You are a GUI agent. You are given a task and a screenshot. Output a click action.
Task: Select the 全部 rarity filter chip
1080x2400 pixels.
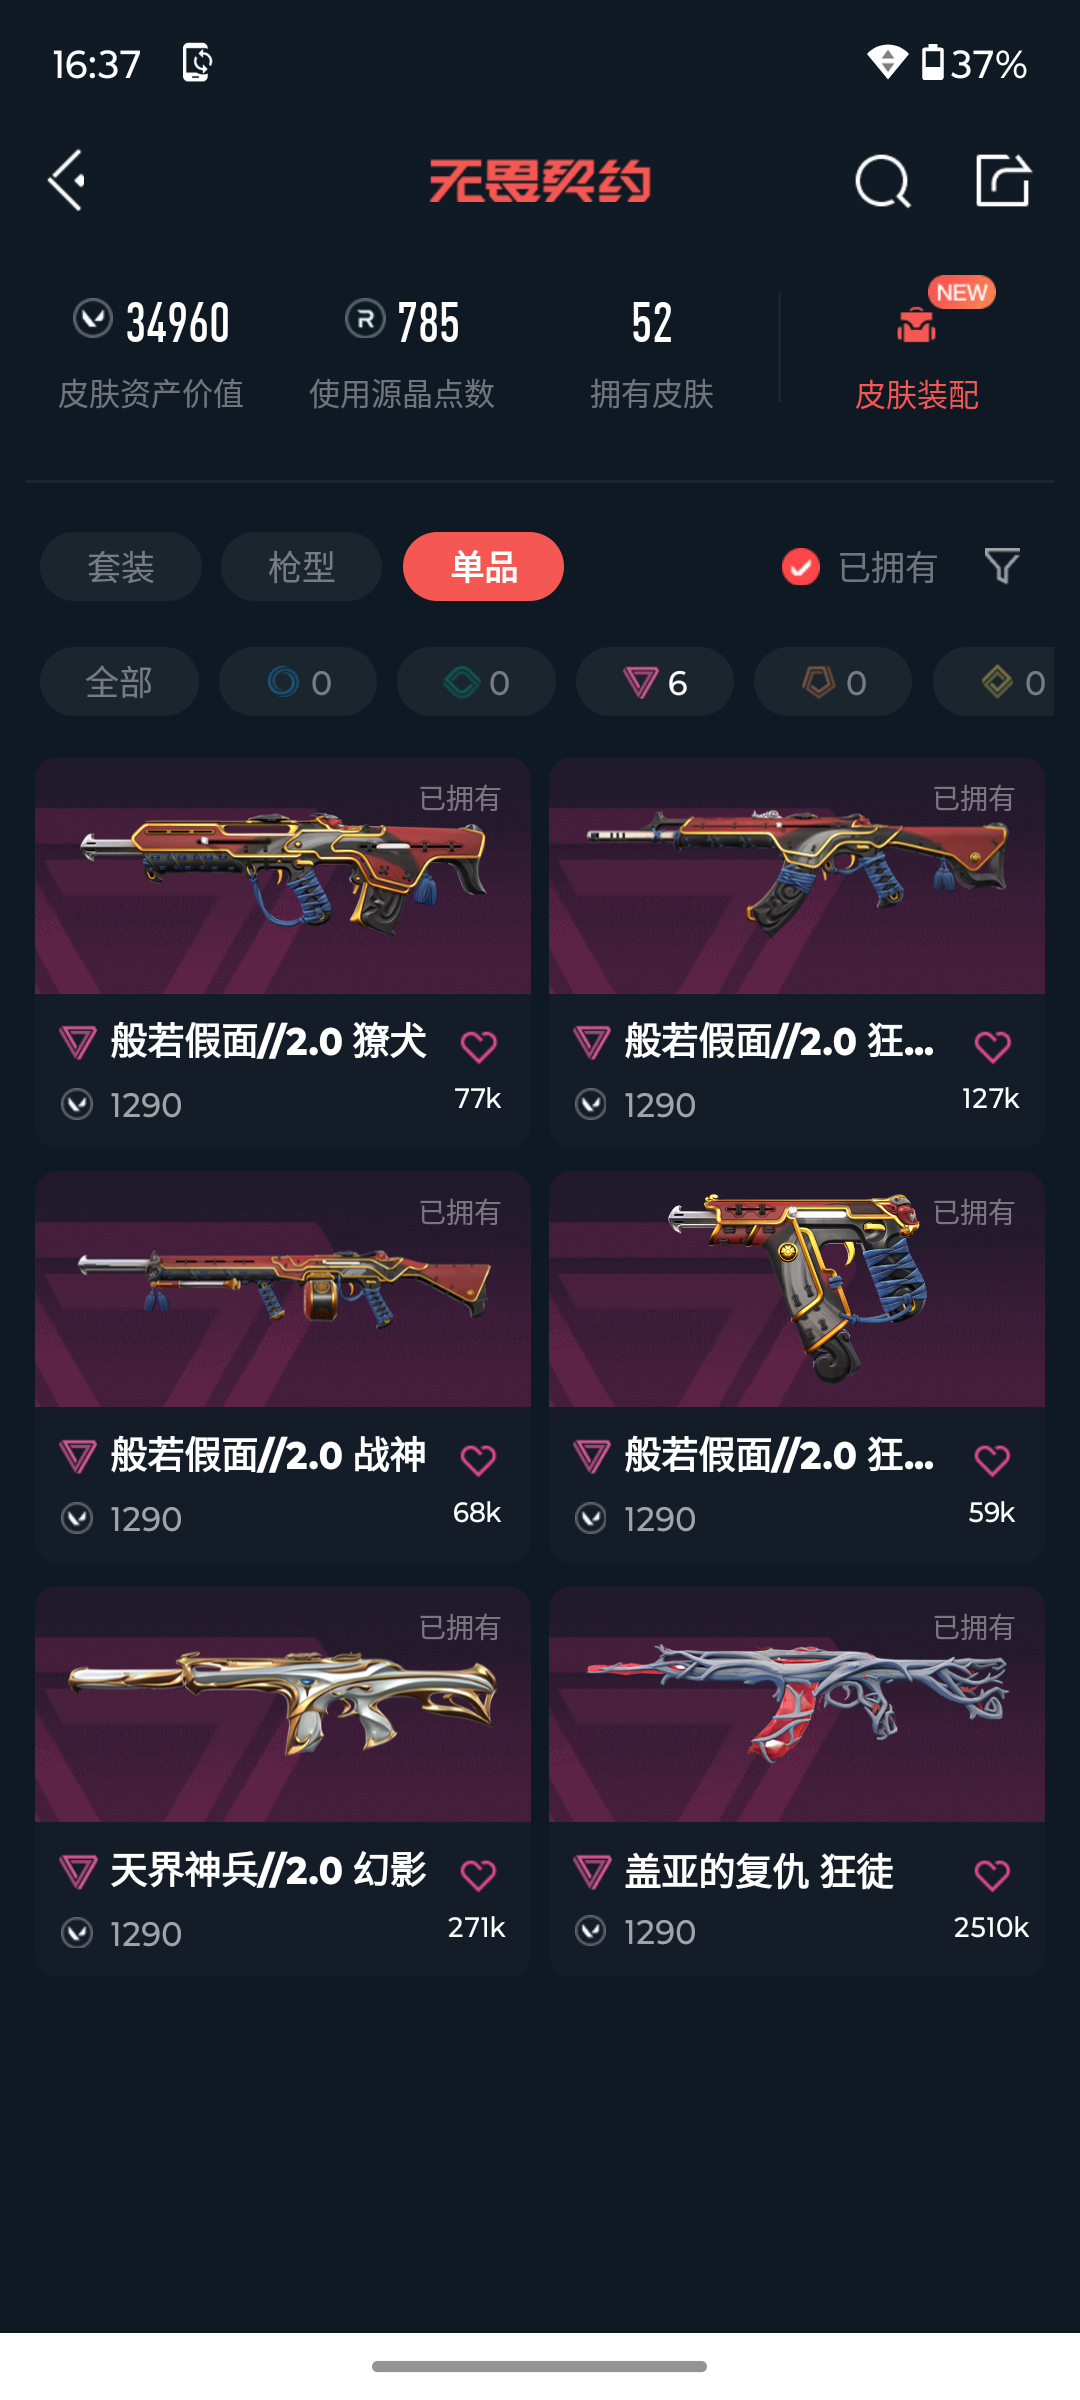(119, 682)
